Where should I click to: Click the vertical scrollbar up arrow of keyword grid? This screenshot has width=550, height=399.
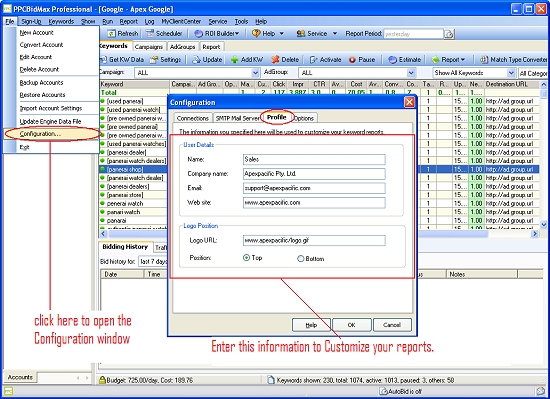544,84
